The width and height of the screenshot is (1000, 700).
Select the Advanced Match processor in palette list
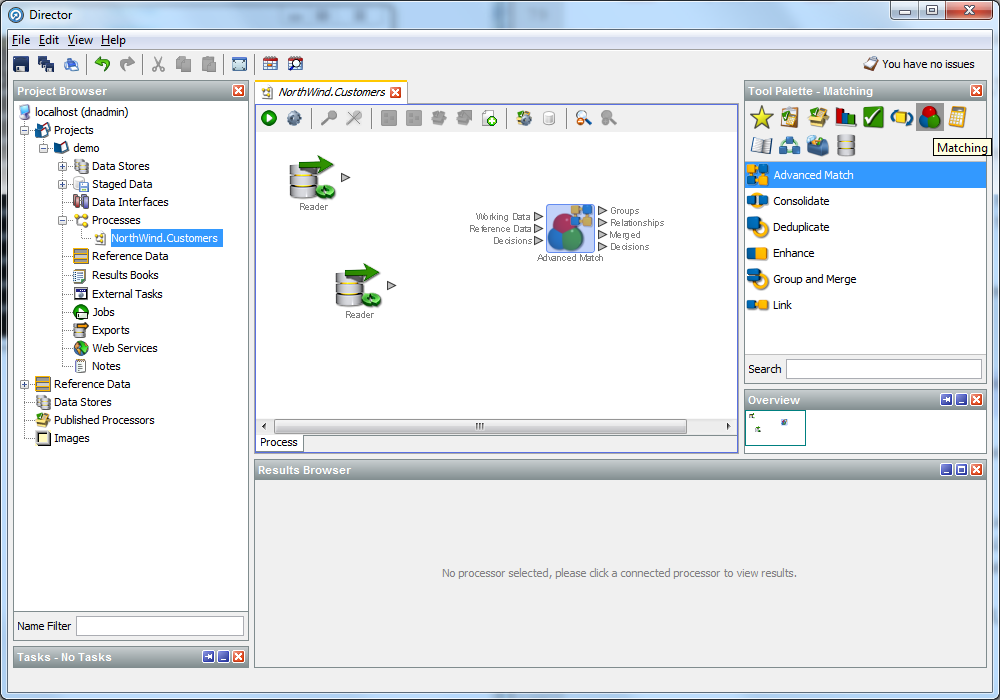coord(865,175)
